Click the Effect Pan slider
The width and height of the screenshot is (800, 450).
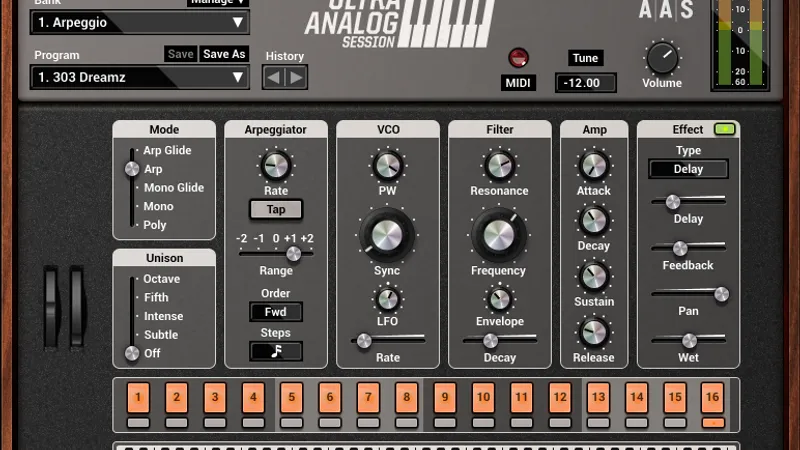coord(688,294)
